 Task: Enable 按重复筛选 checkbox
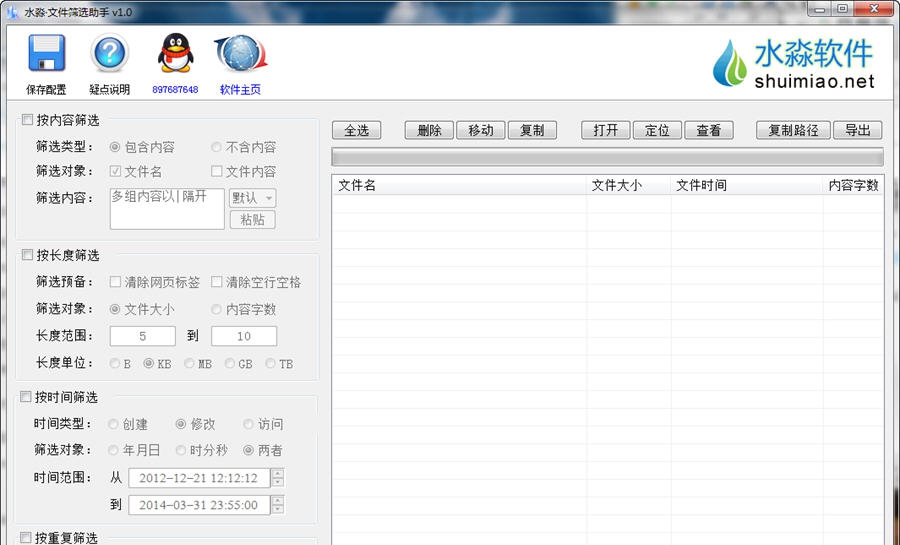[25, 538]
